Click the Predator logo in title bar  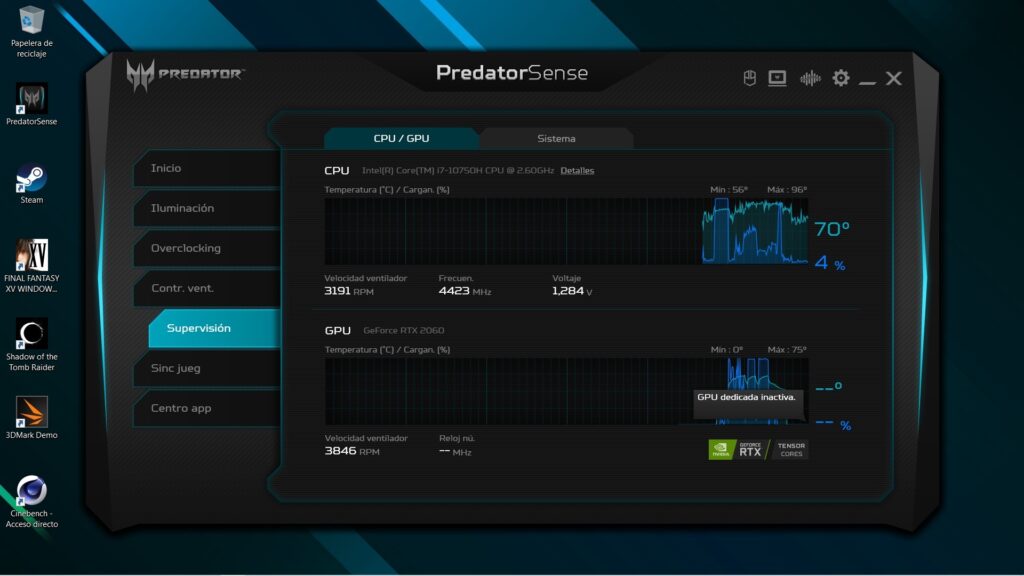coord(185,74)
